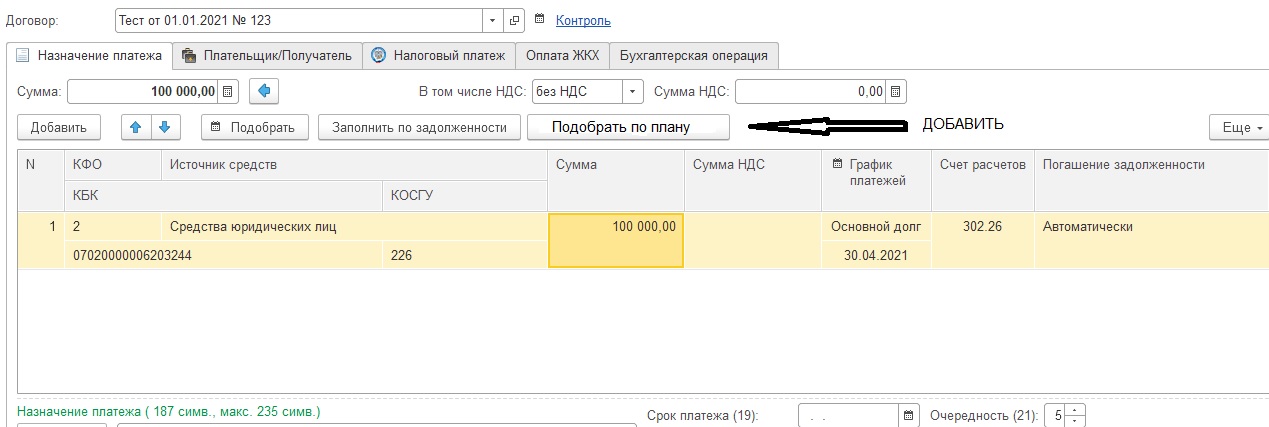Open the Налоговый платеж tab
This screenshot has height=427, width=1269.
(x=441, y=56)
